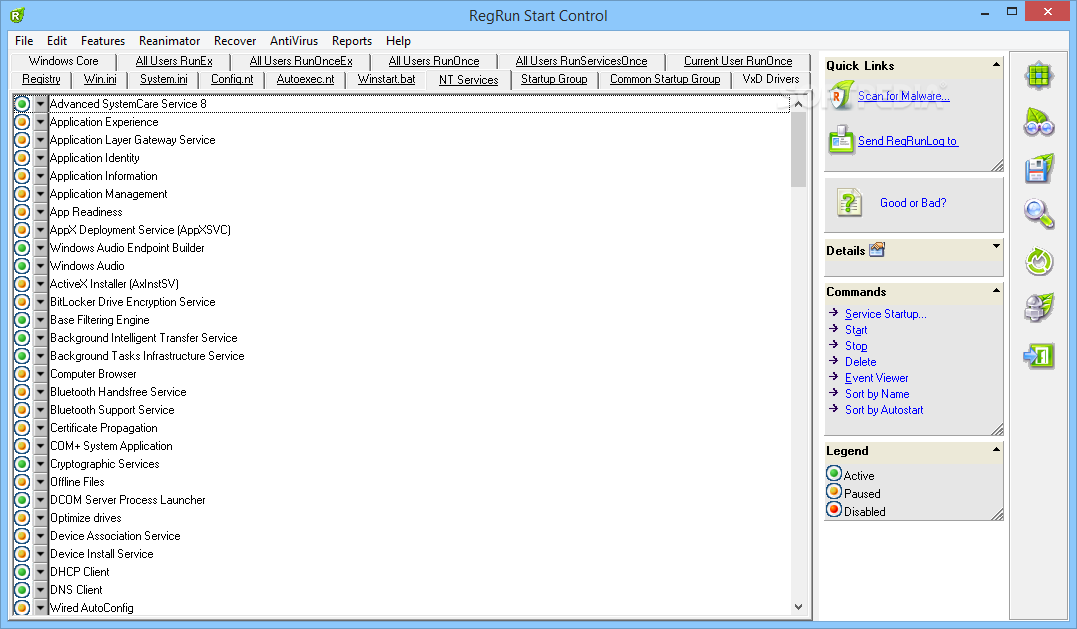Toggle status indicator for Windows Audio
This screenshot has width=1077, height=629.
(x=22, y=266)
